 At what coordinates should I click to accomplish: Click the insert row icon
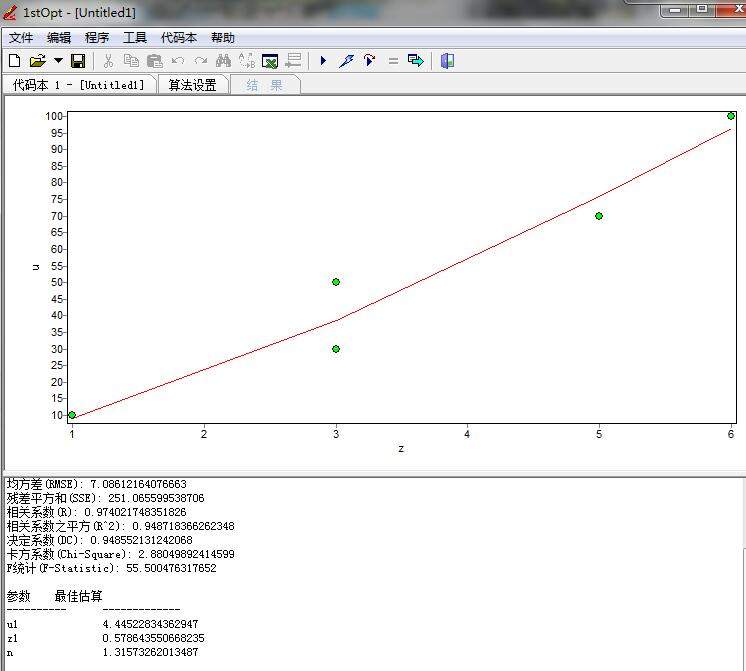[x=294, y=60]
